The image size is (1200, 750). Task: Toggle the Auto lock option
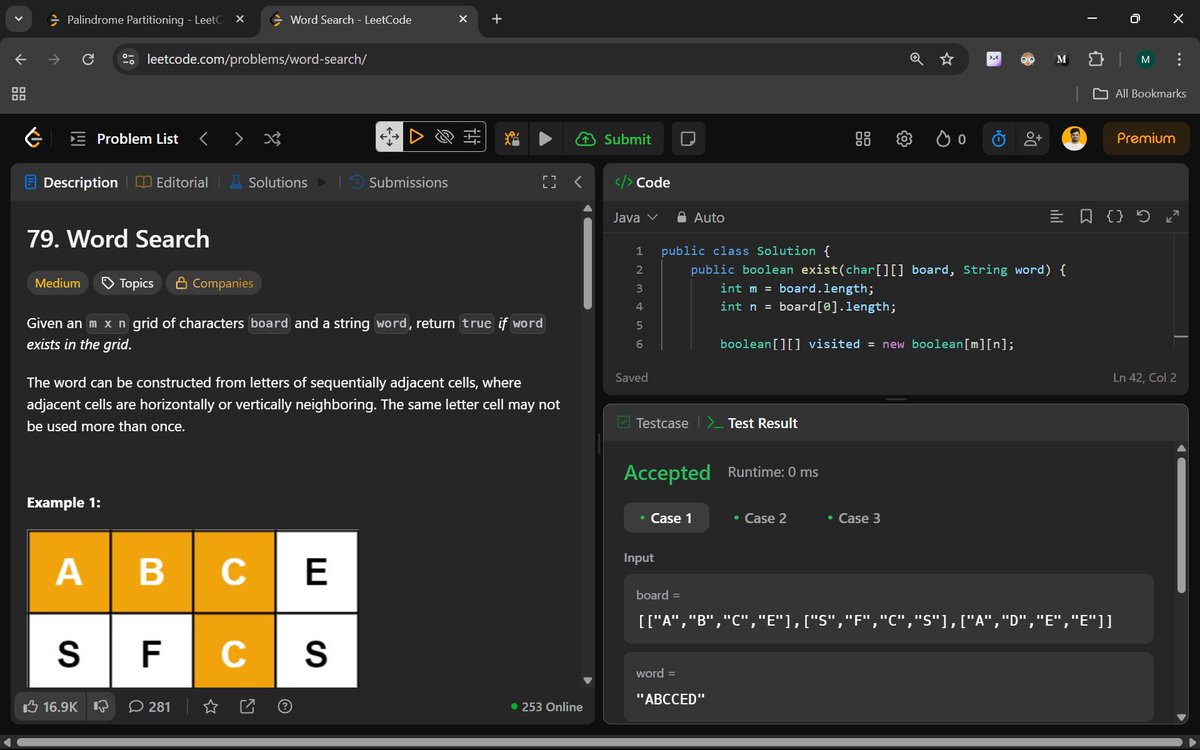click(700, 217)
